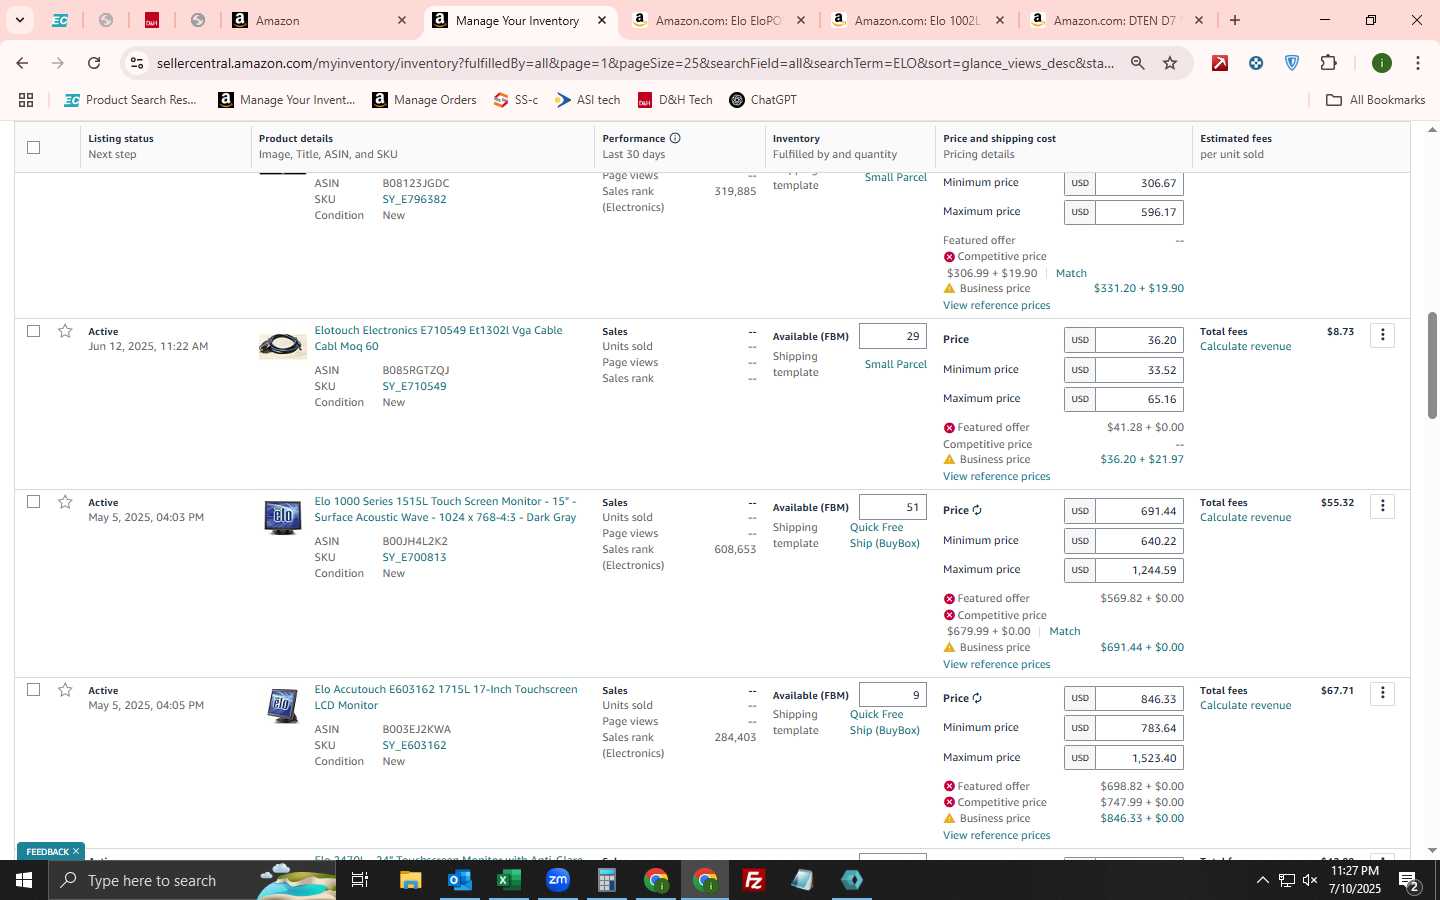The image size is (1440, 900).
Task: Click repricing refresh icon next to 691.44 Price
Action: pyautogui.click(x=977, y=510)
